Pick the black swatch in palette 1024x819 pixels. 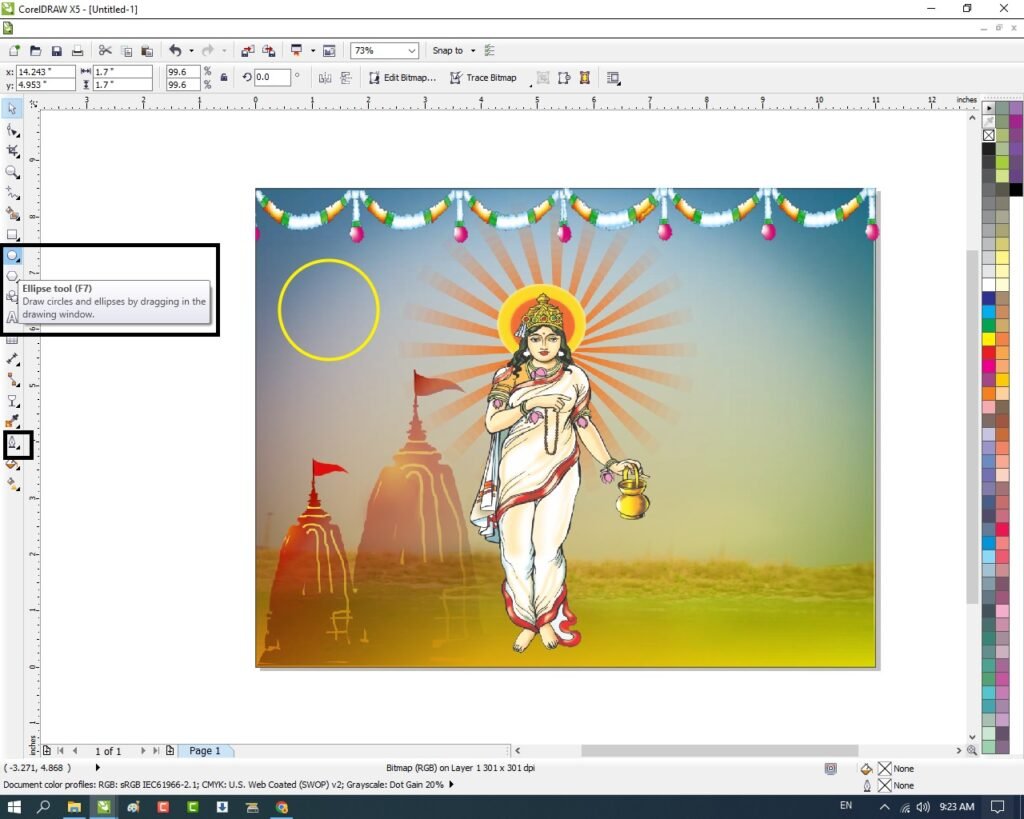coord(989,150)
